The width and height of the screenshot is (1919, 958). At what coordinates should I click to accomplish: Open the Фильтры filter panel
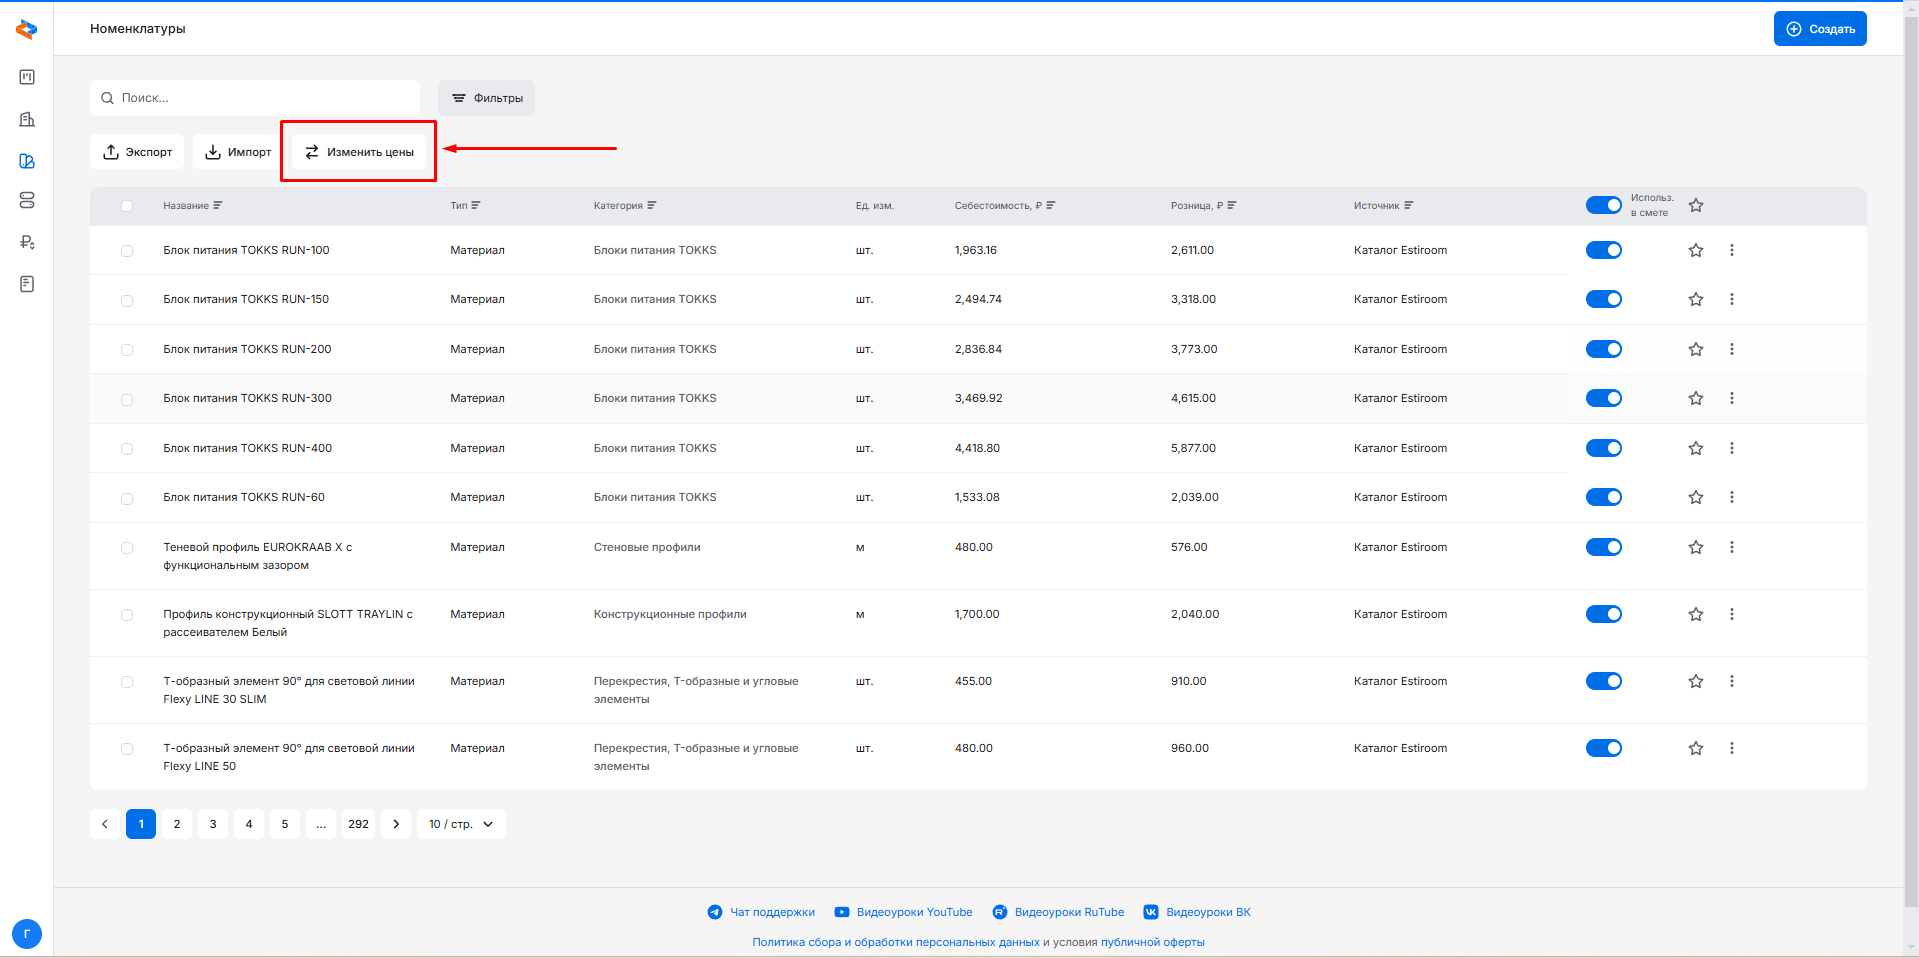[x=486, y=98]
